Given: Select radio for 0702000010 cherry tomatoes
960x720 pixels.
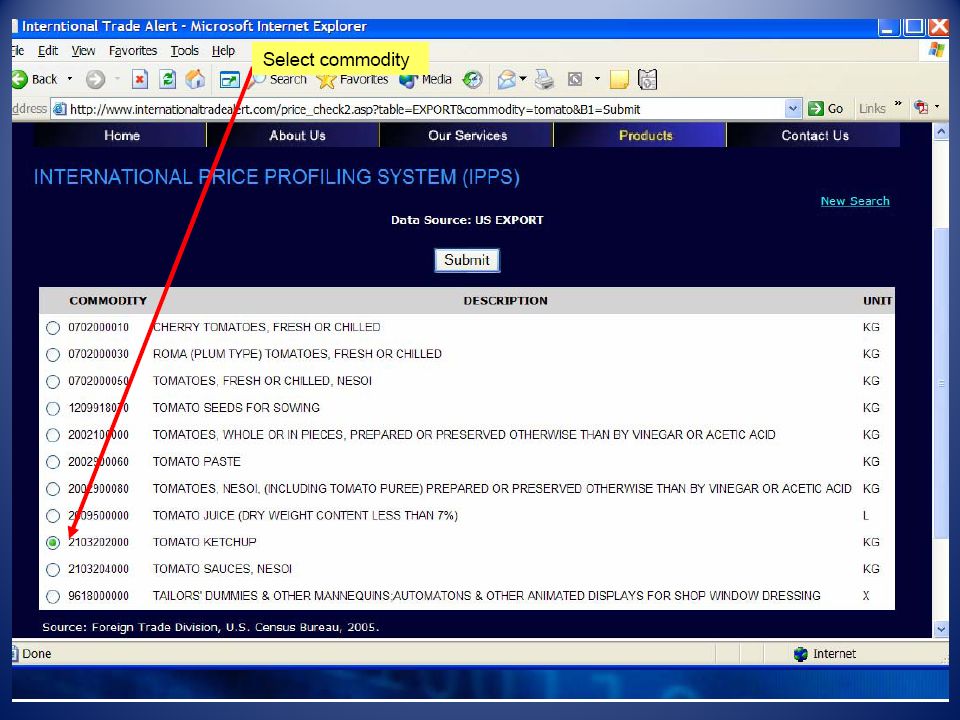Looking at the screenshot, I should 53,328.
